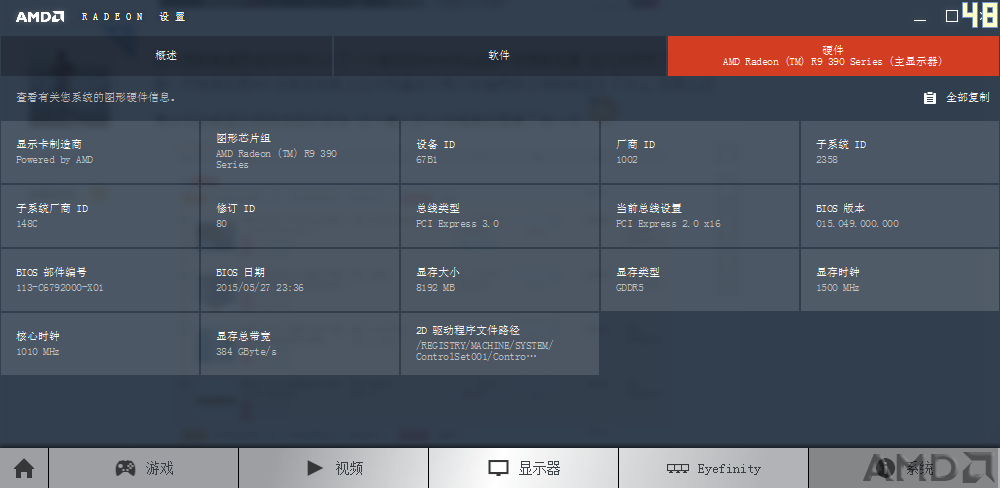Click the info icon on 系统
The height and width of the screenshot is (488, 1000).
(885, 468)
